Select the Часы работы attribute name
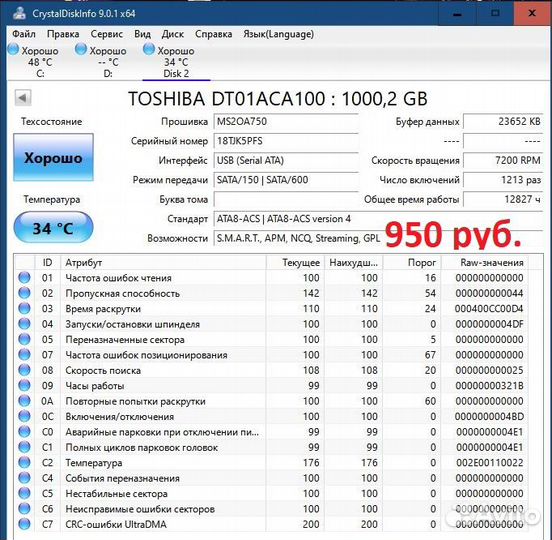 click(x=95, y=386)
